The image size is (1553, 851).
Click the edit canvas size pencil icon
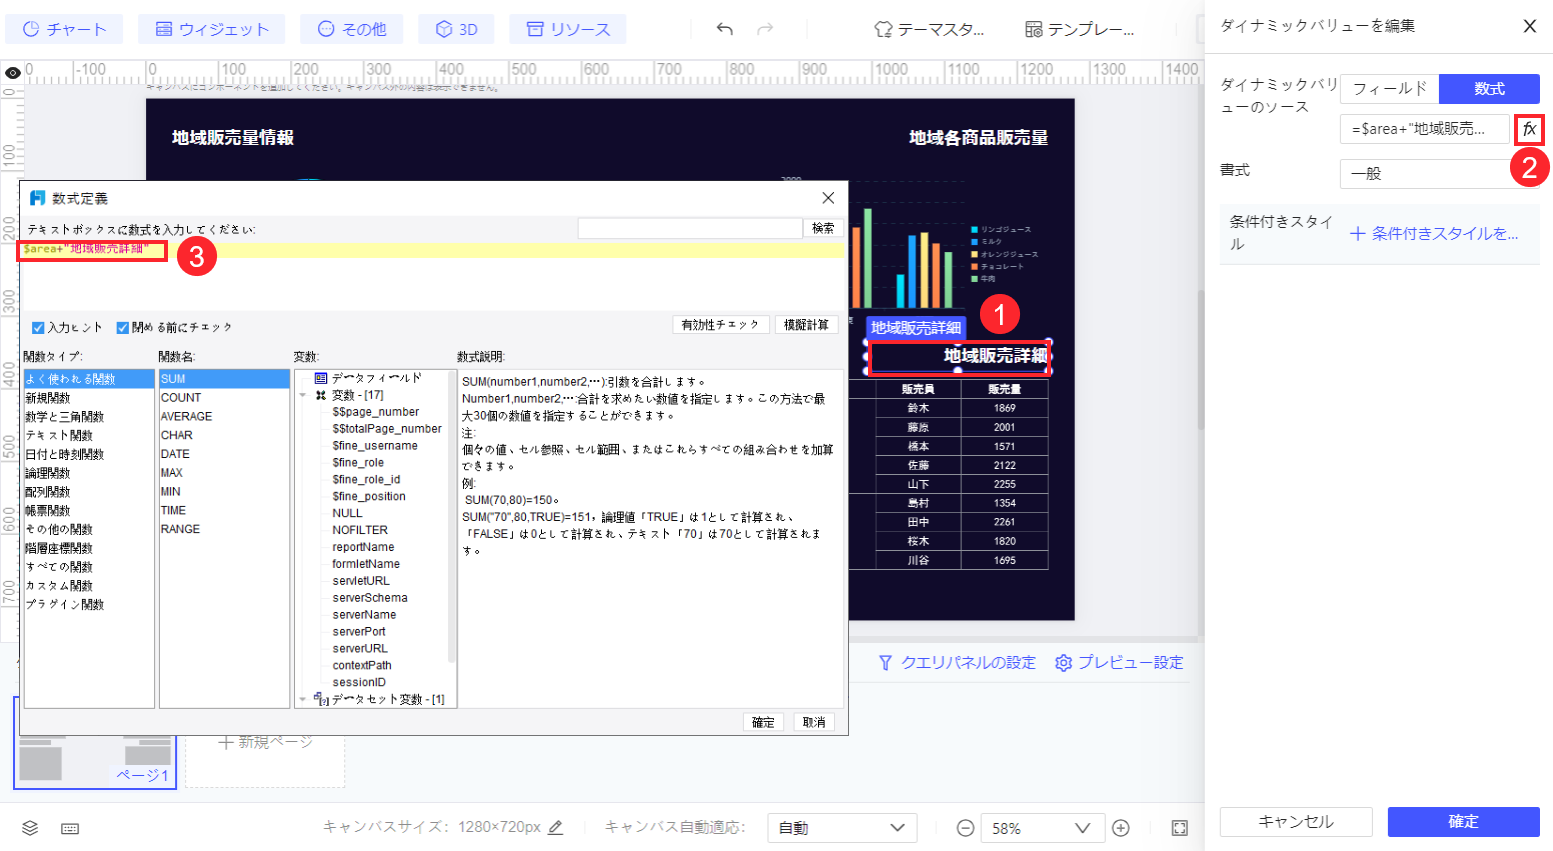[x=556, y=827]
